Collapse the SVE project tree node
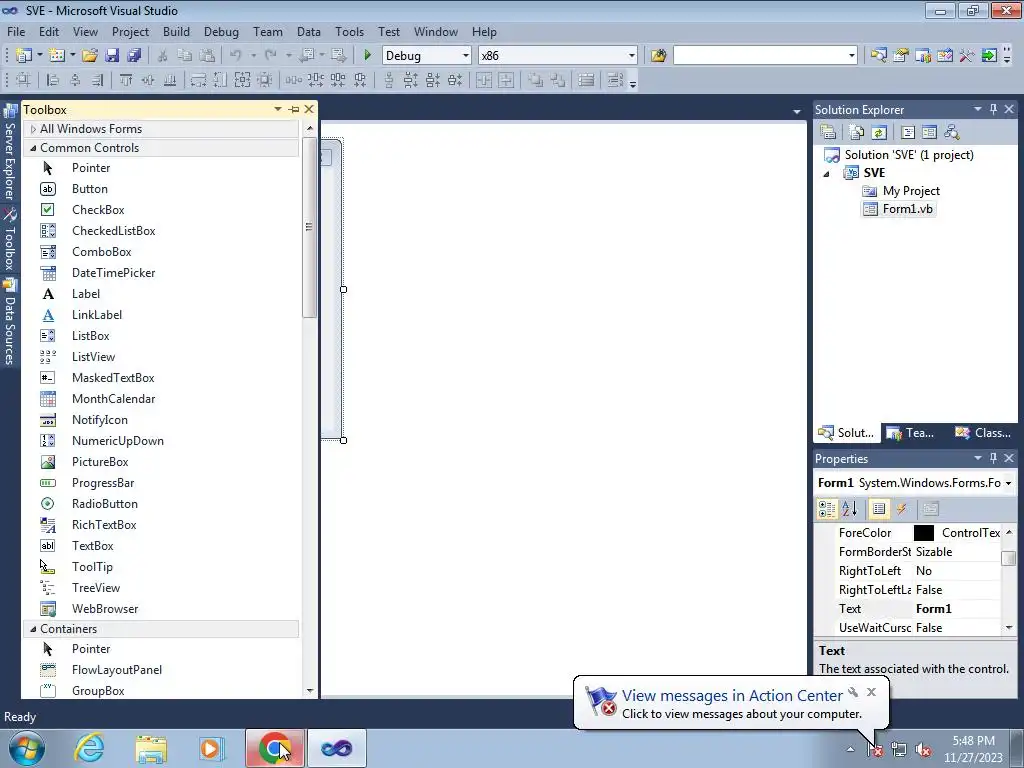Screen dimensions: 1024x768 [827, 174]
